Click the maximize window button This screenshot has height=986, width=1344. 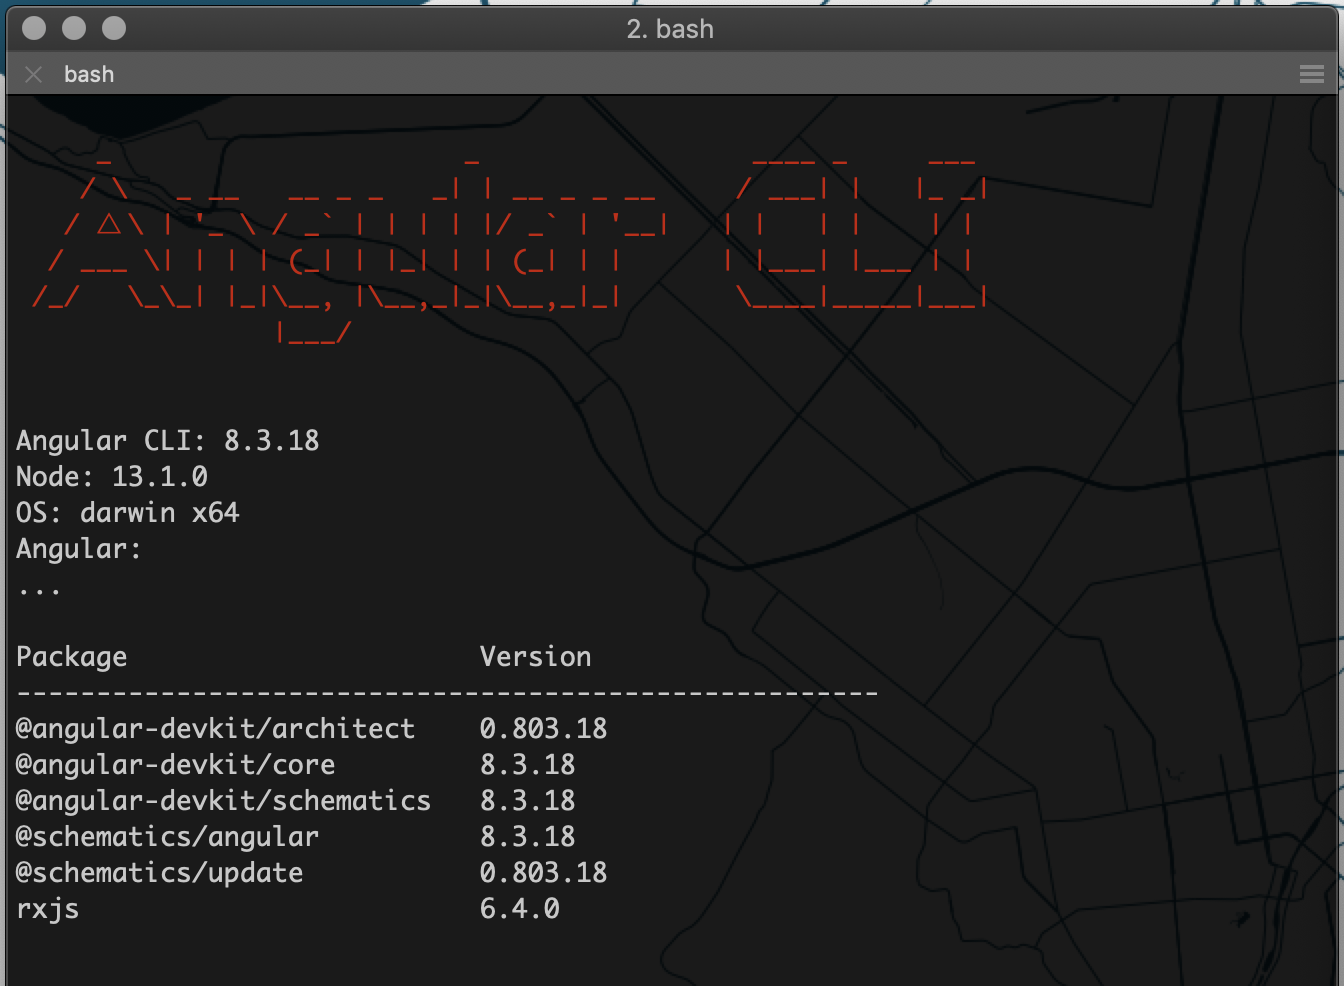114,28
